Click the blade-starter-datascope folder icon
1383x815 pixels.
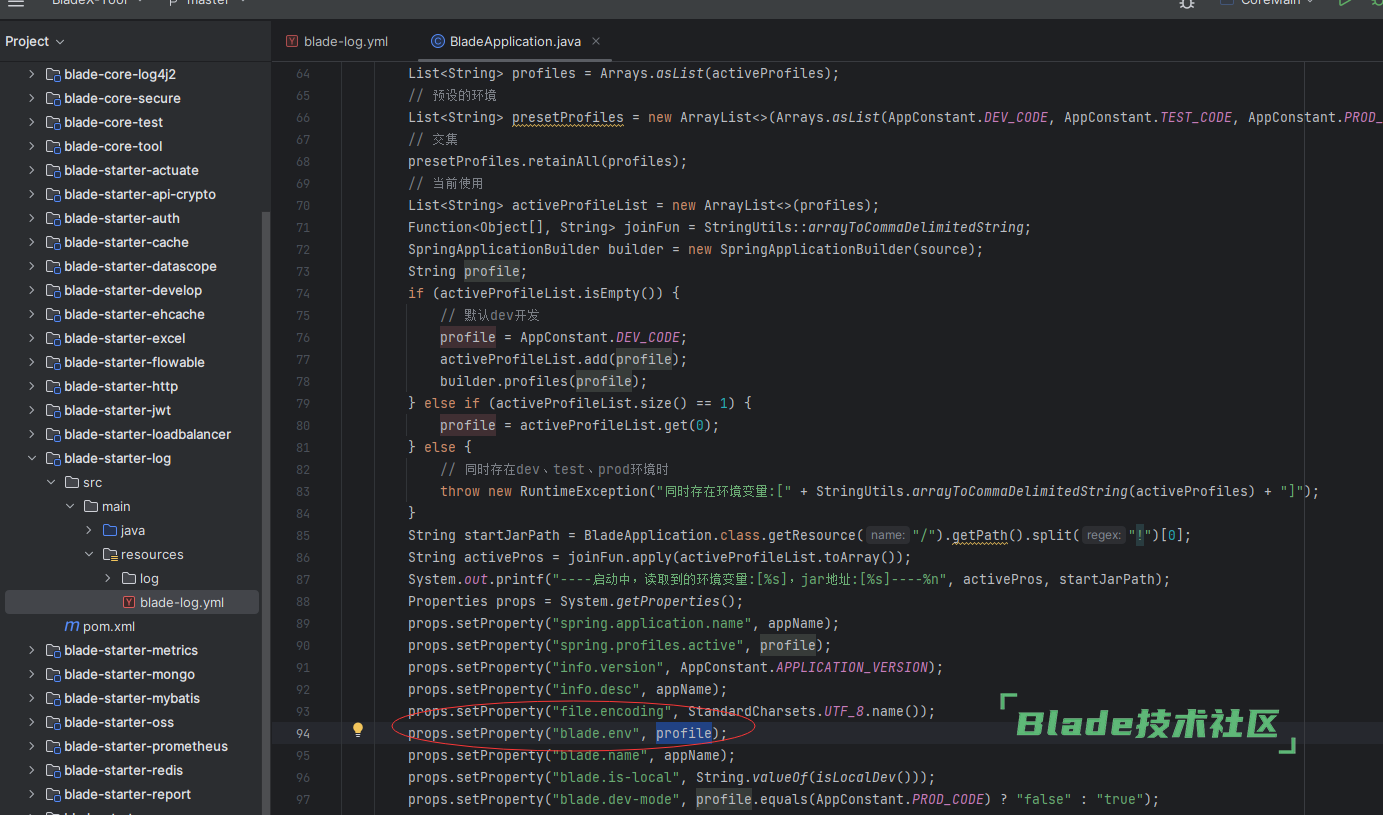coord(54,266)
